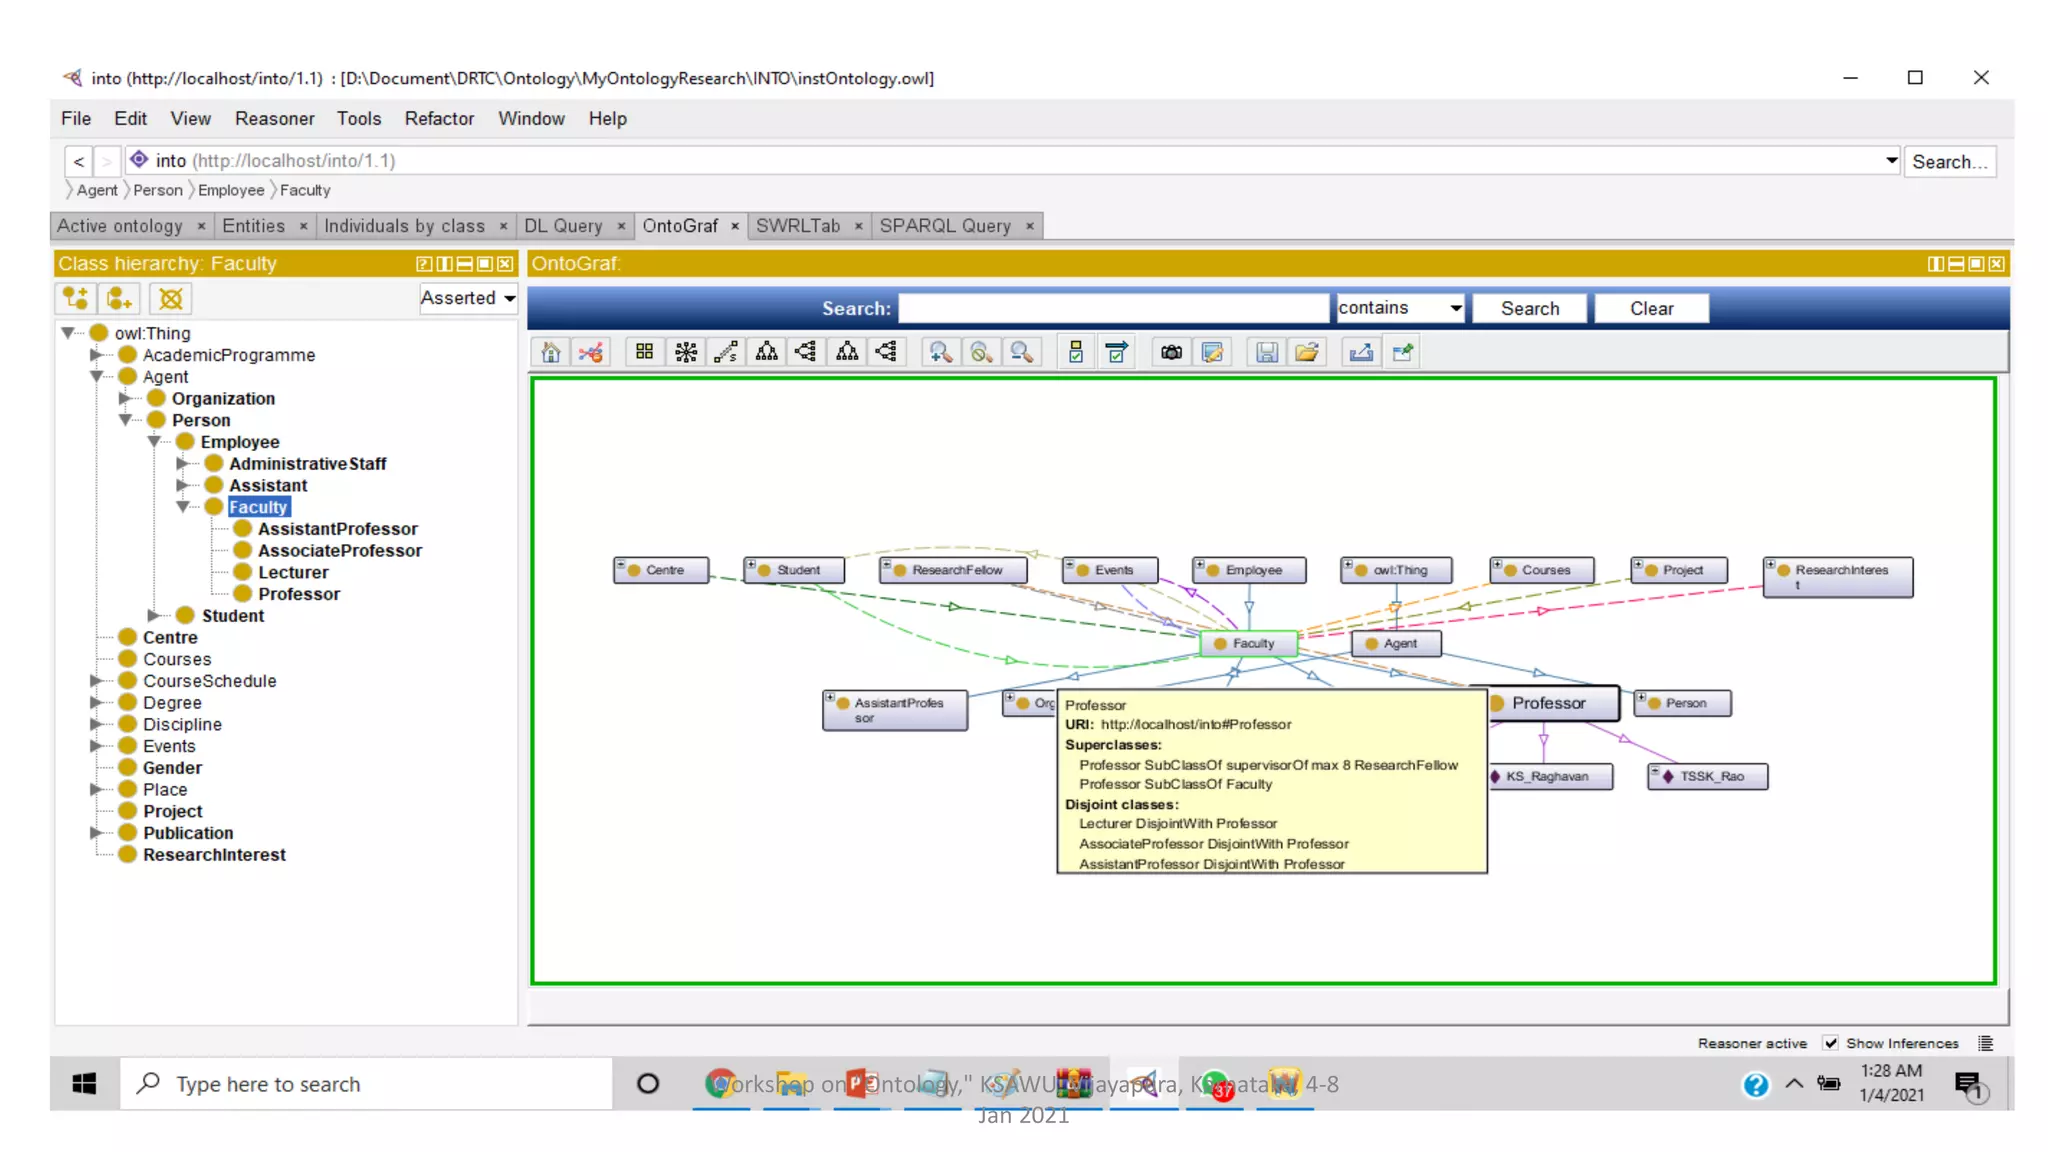Image resolution: width=2048 pixels, height=1152 pixels.
Task: Click the Clear button
Action: [x=1651, y=308]
